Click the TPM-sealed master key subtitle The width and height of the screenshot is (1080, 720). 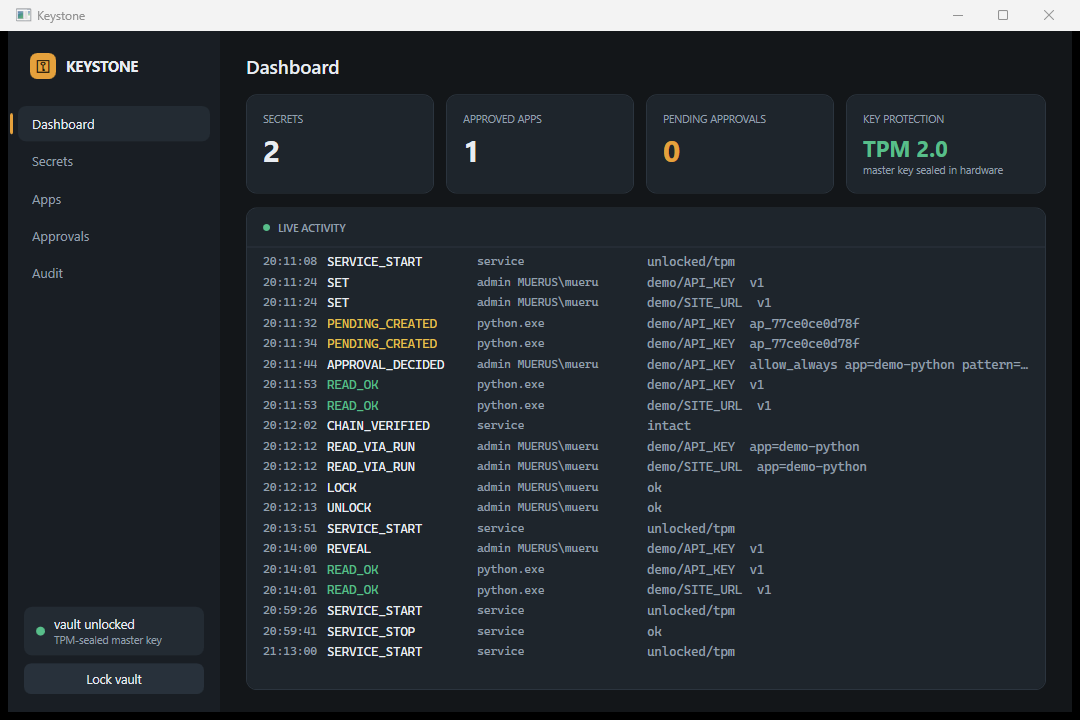point(107,641)
